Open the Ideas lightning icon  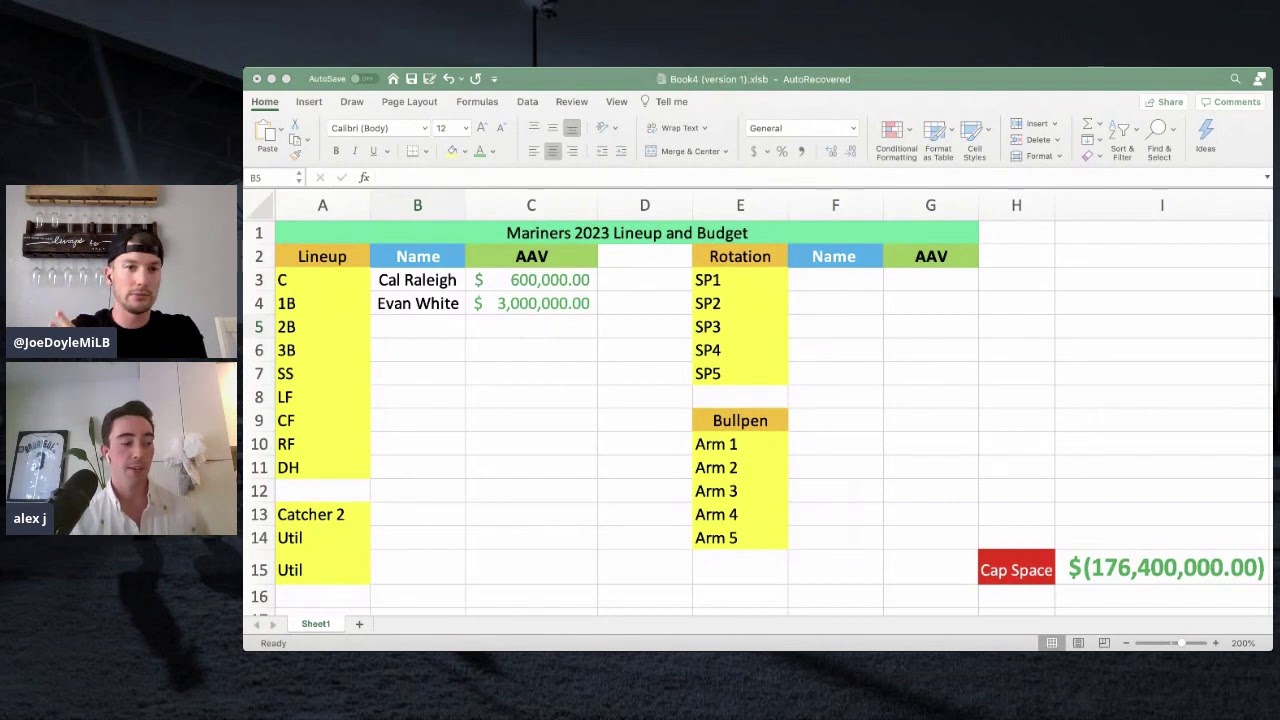(x=1205, y=135)
